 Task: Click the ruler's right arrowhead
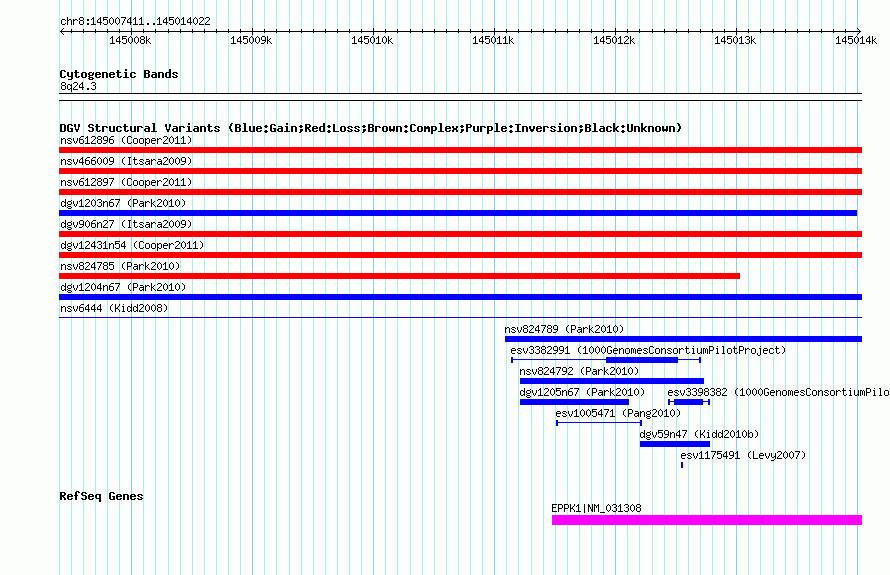point(859,31)
